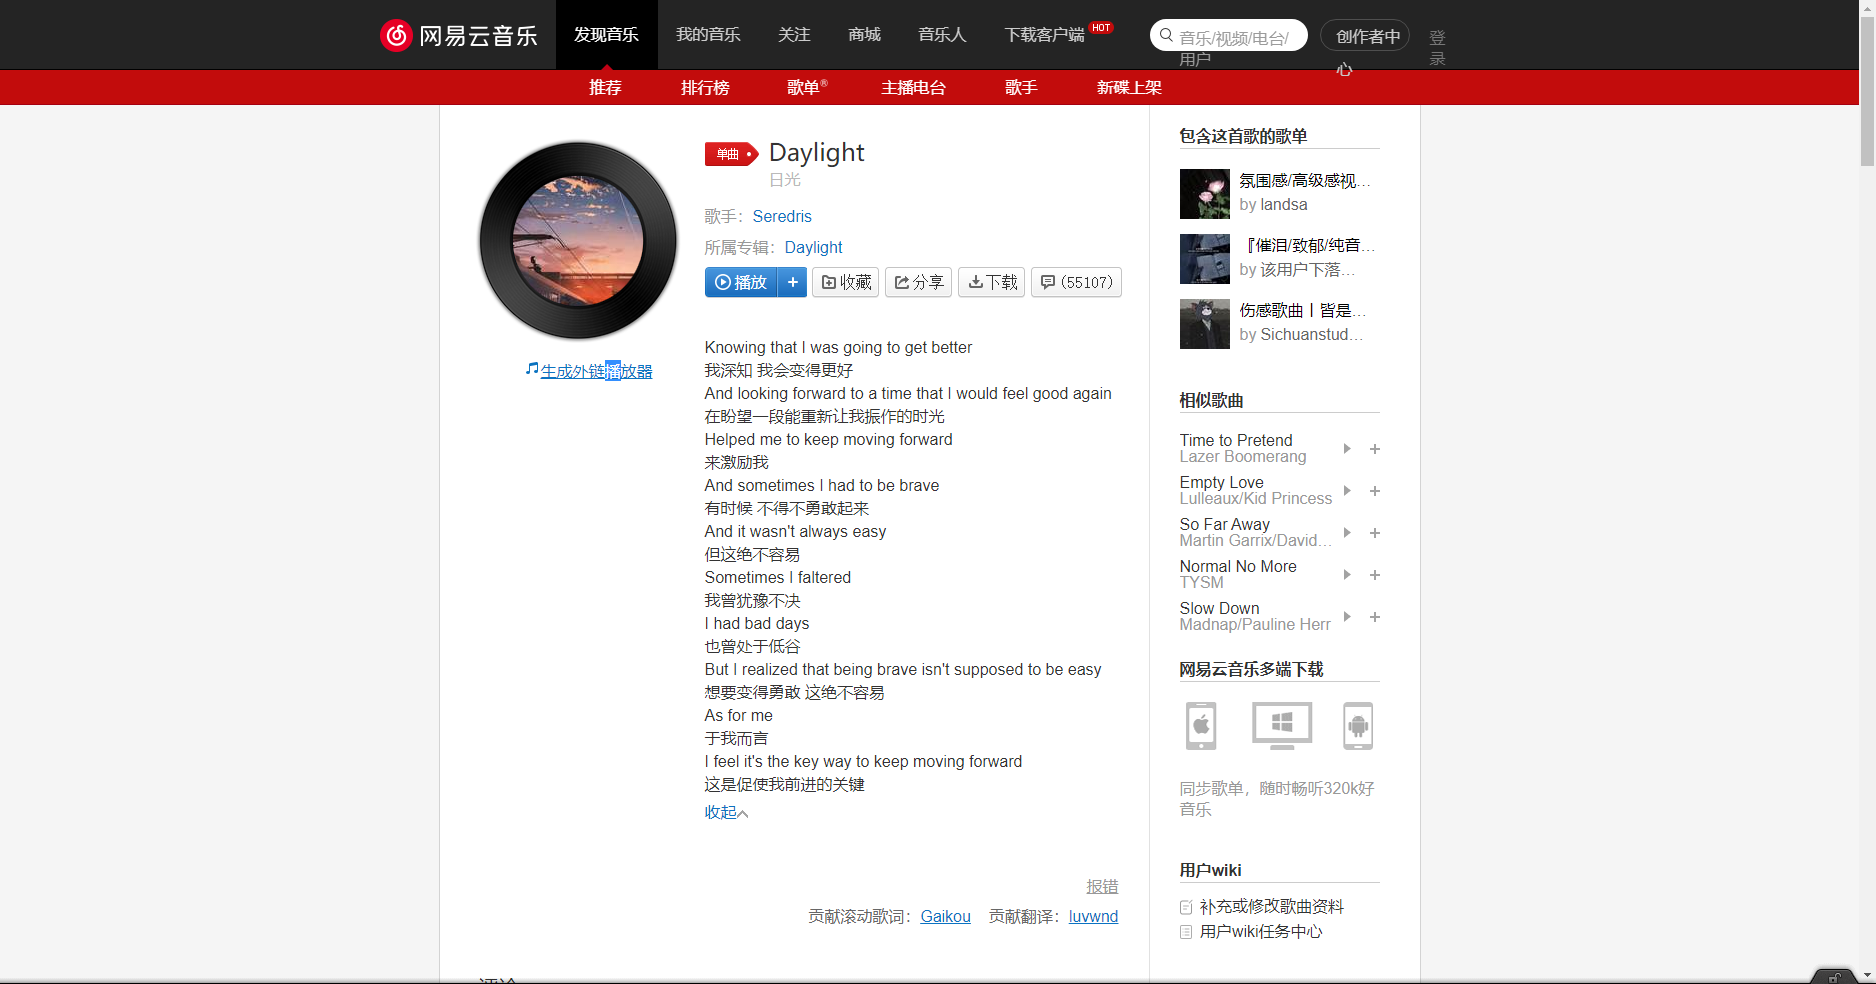
Task: Open Time to Pretend song title
Action: 1236,440
